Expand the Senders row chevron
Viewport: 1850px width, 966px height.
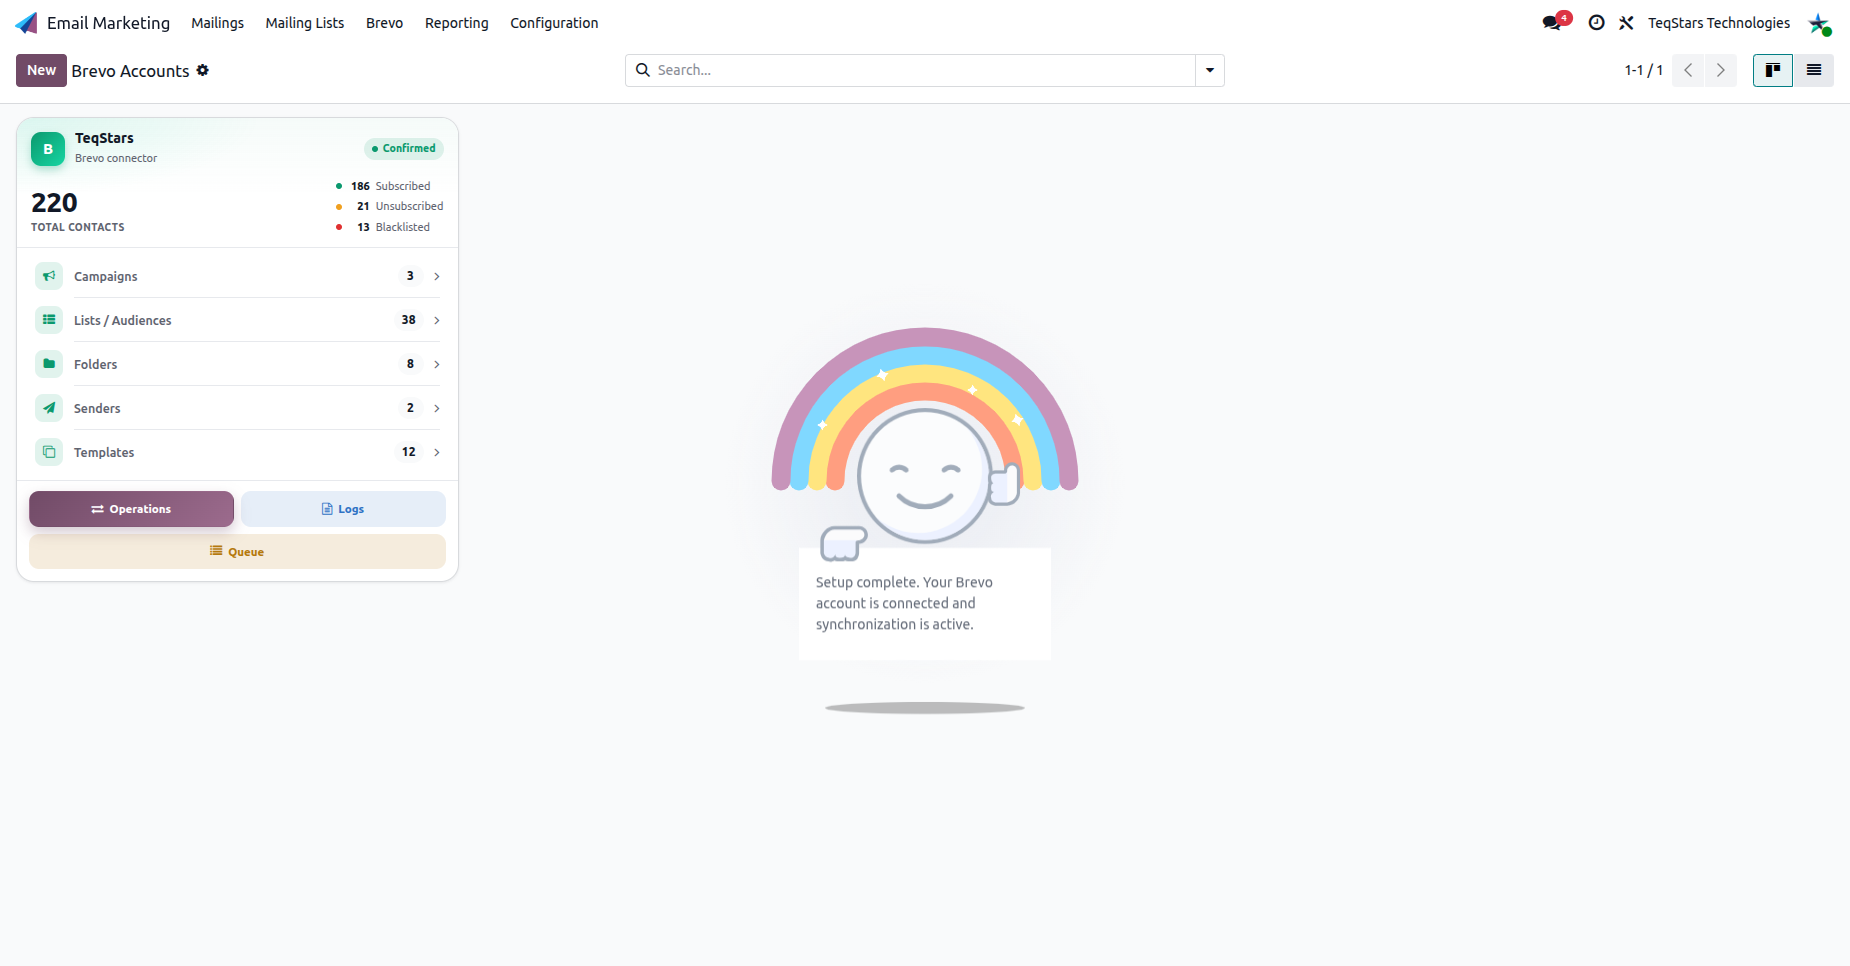pyautogui.click(x=437, y=408)
